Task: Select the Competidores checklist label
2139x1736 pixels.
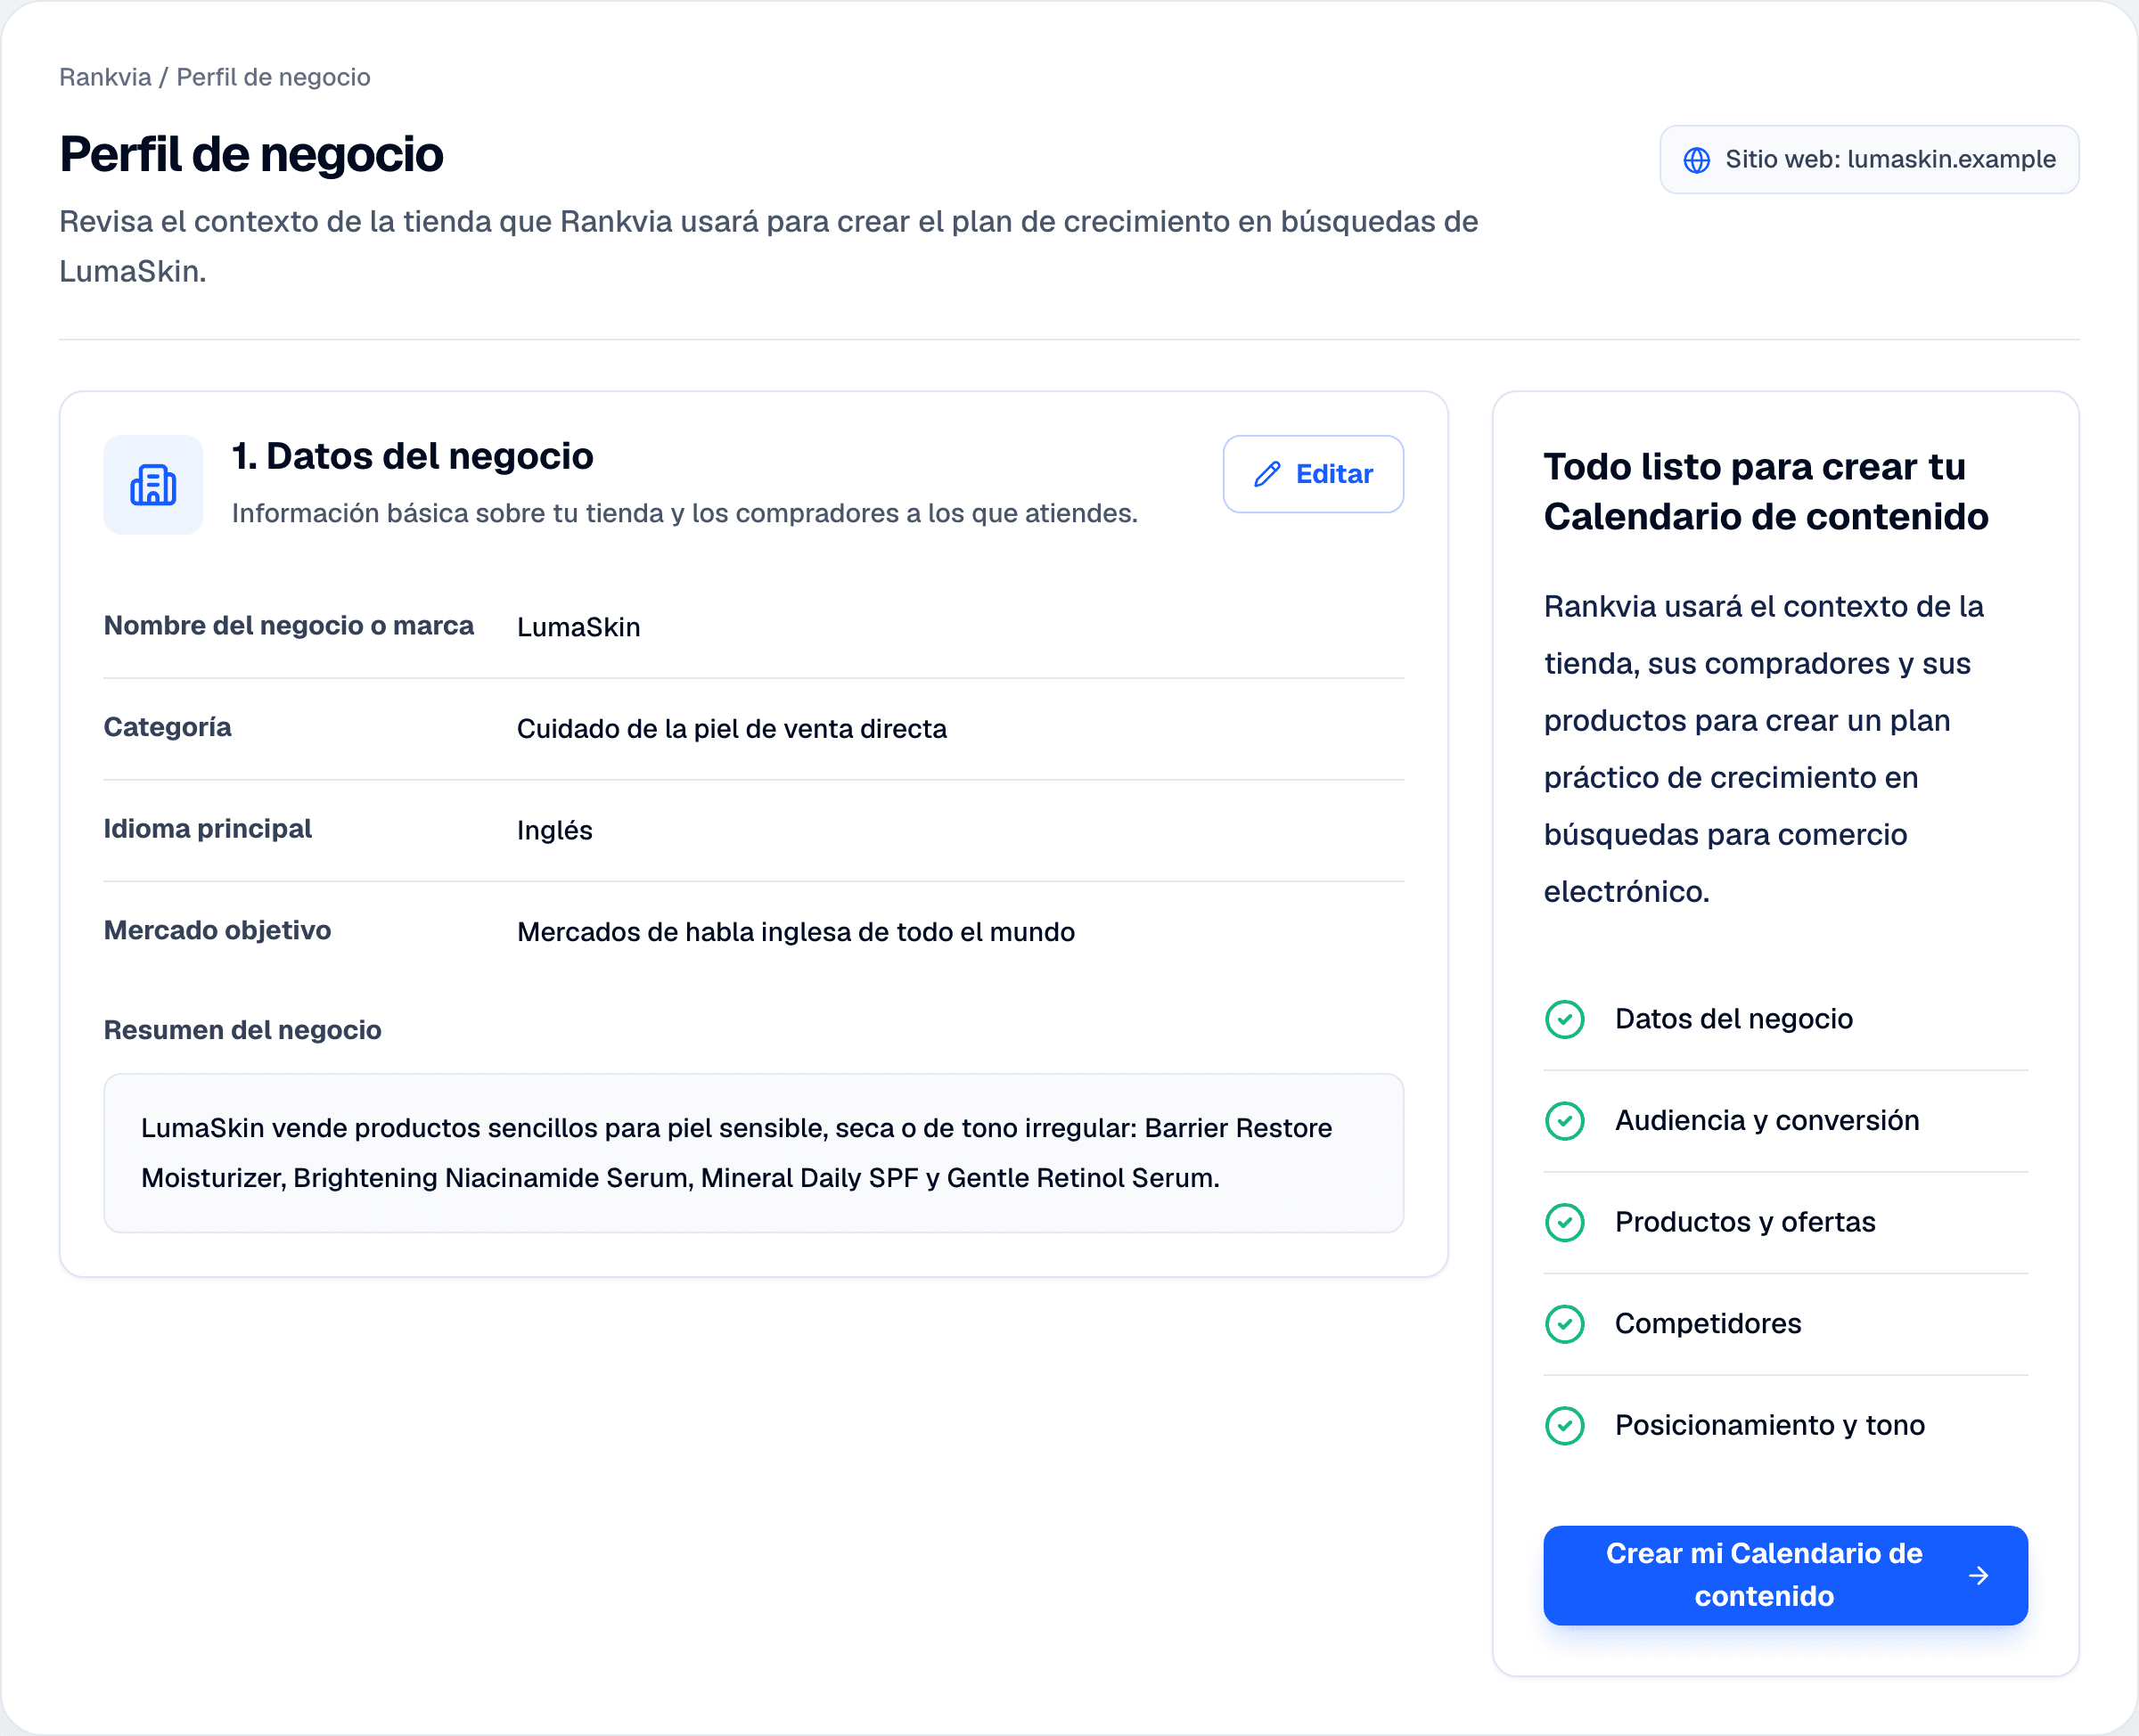Action: pyautogui.click(x=1708, y=1324)
